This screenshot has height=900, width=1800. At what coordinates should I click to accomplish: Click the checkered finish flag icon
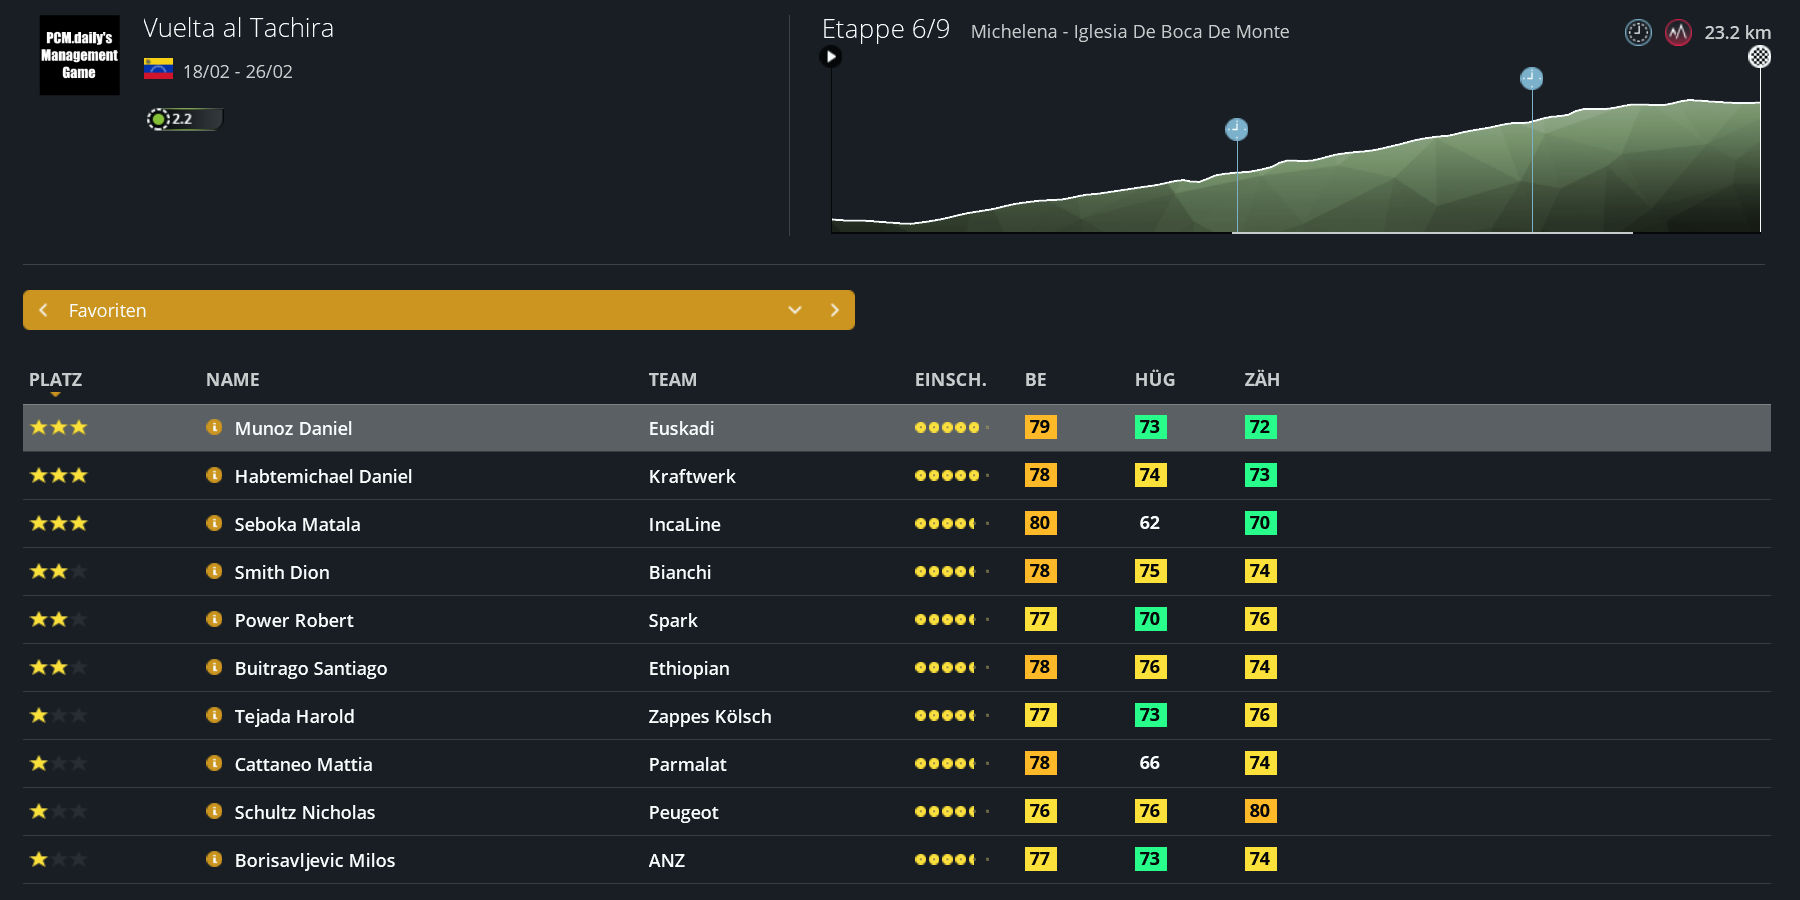[1759, 57]
